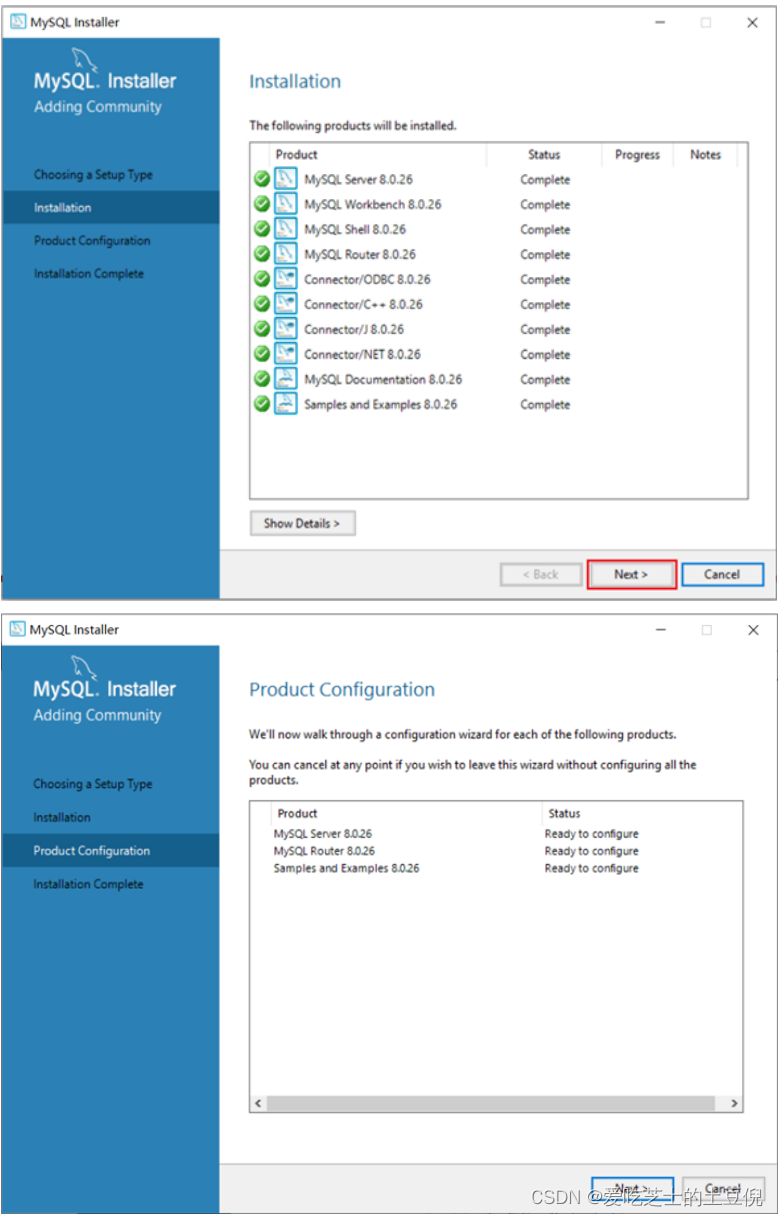Screen dimensions: 778x1216
Task: Select Choosing a Setup Type in Product Configuration window sidebar
Action: click(x=93, y=784)
